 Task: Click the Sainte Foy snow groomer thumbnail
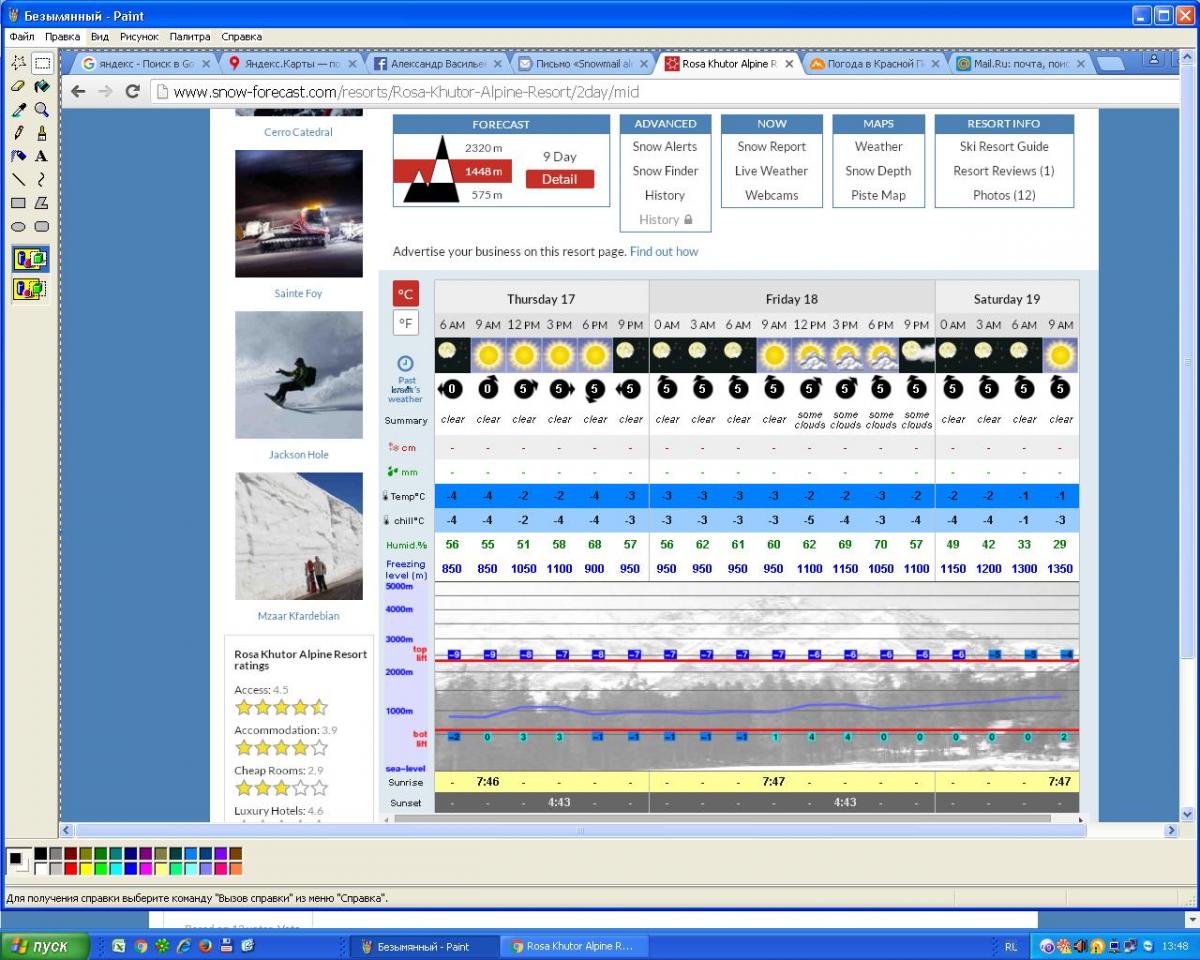click(x=299, y=214)
